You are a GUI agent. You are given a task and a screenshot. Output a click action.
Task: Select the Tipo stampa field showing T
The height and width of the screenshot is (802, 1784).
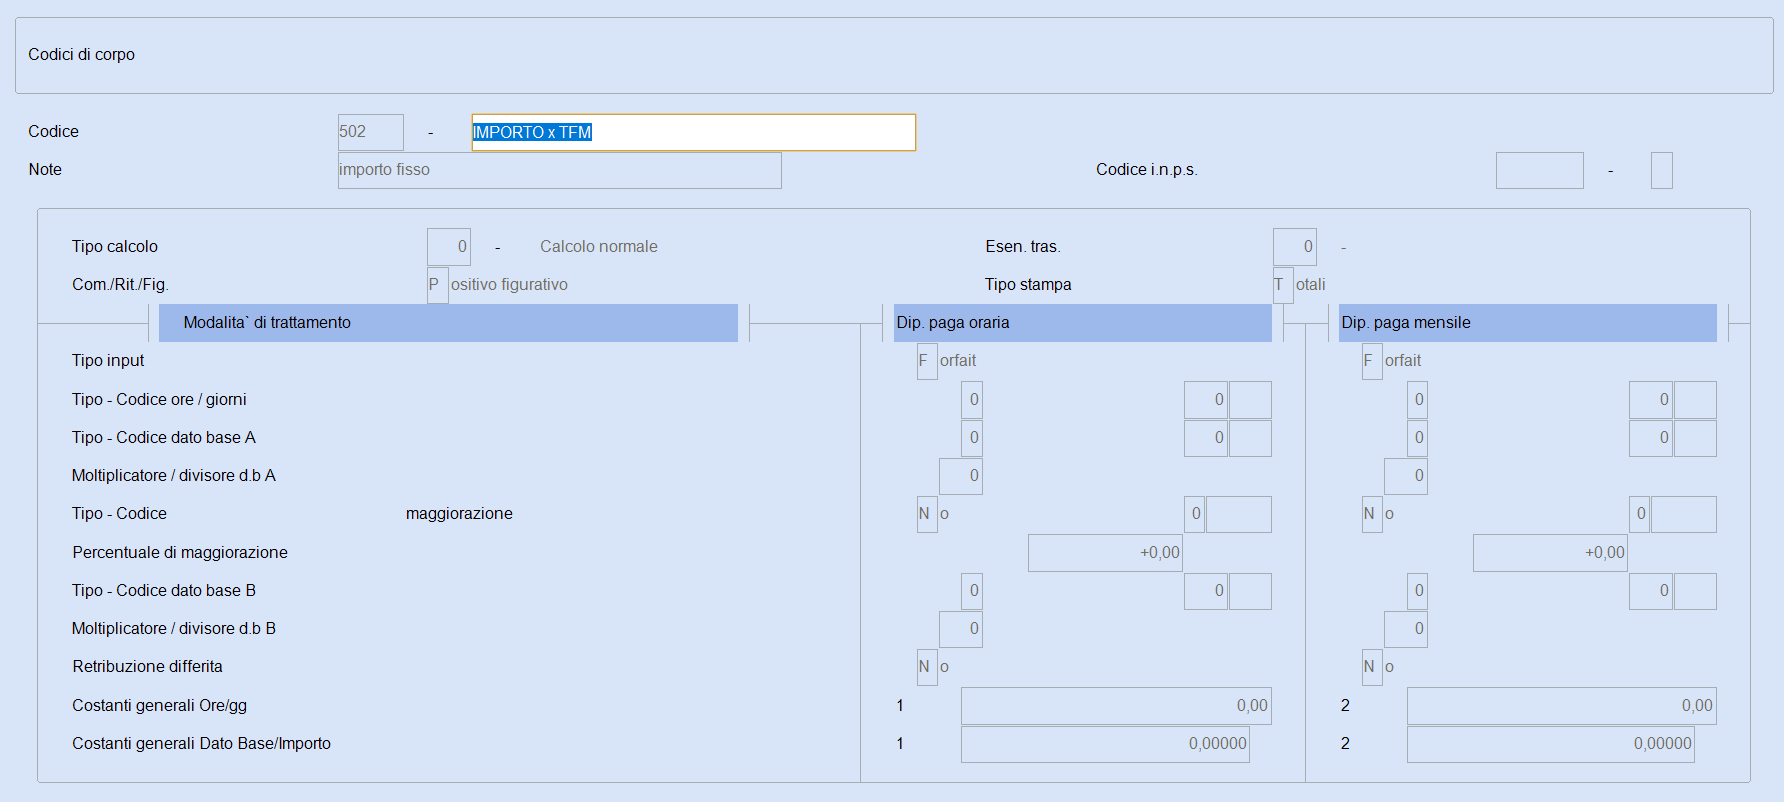[1283, 285]
